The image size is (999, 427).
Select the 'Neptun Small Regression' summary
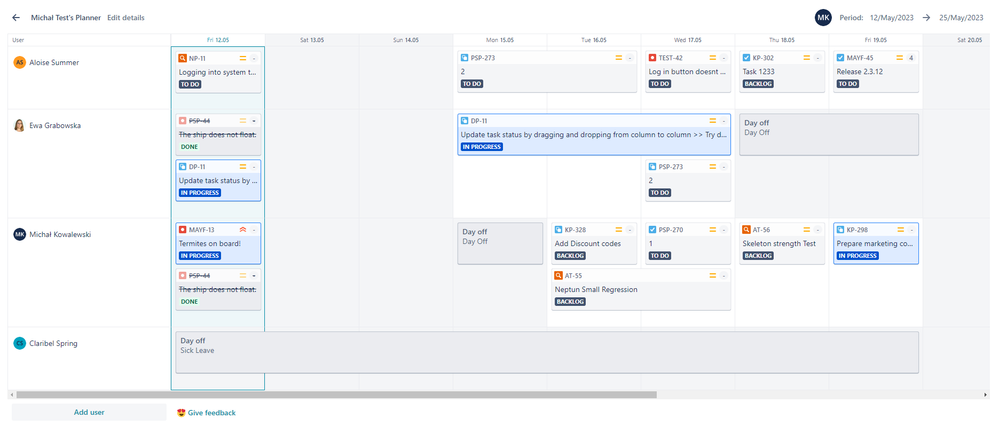[x=596, y=289]
